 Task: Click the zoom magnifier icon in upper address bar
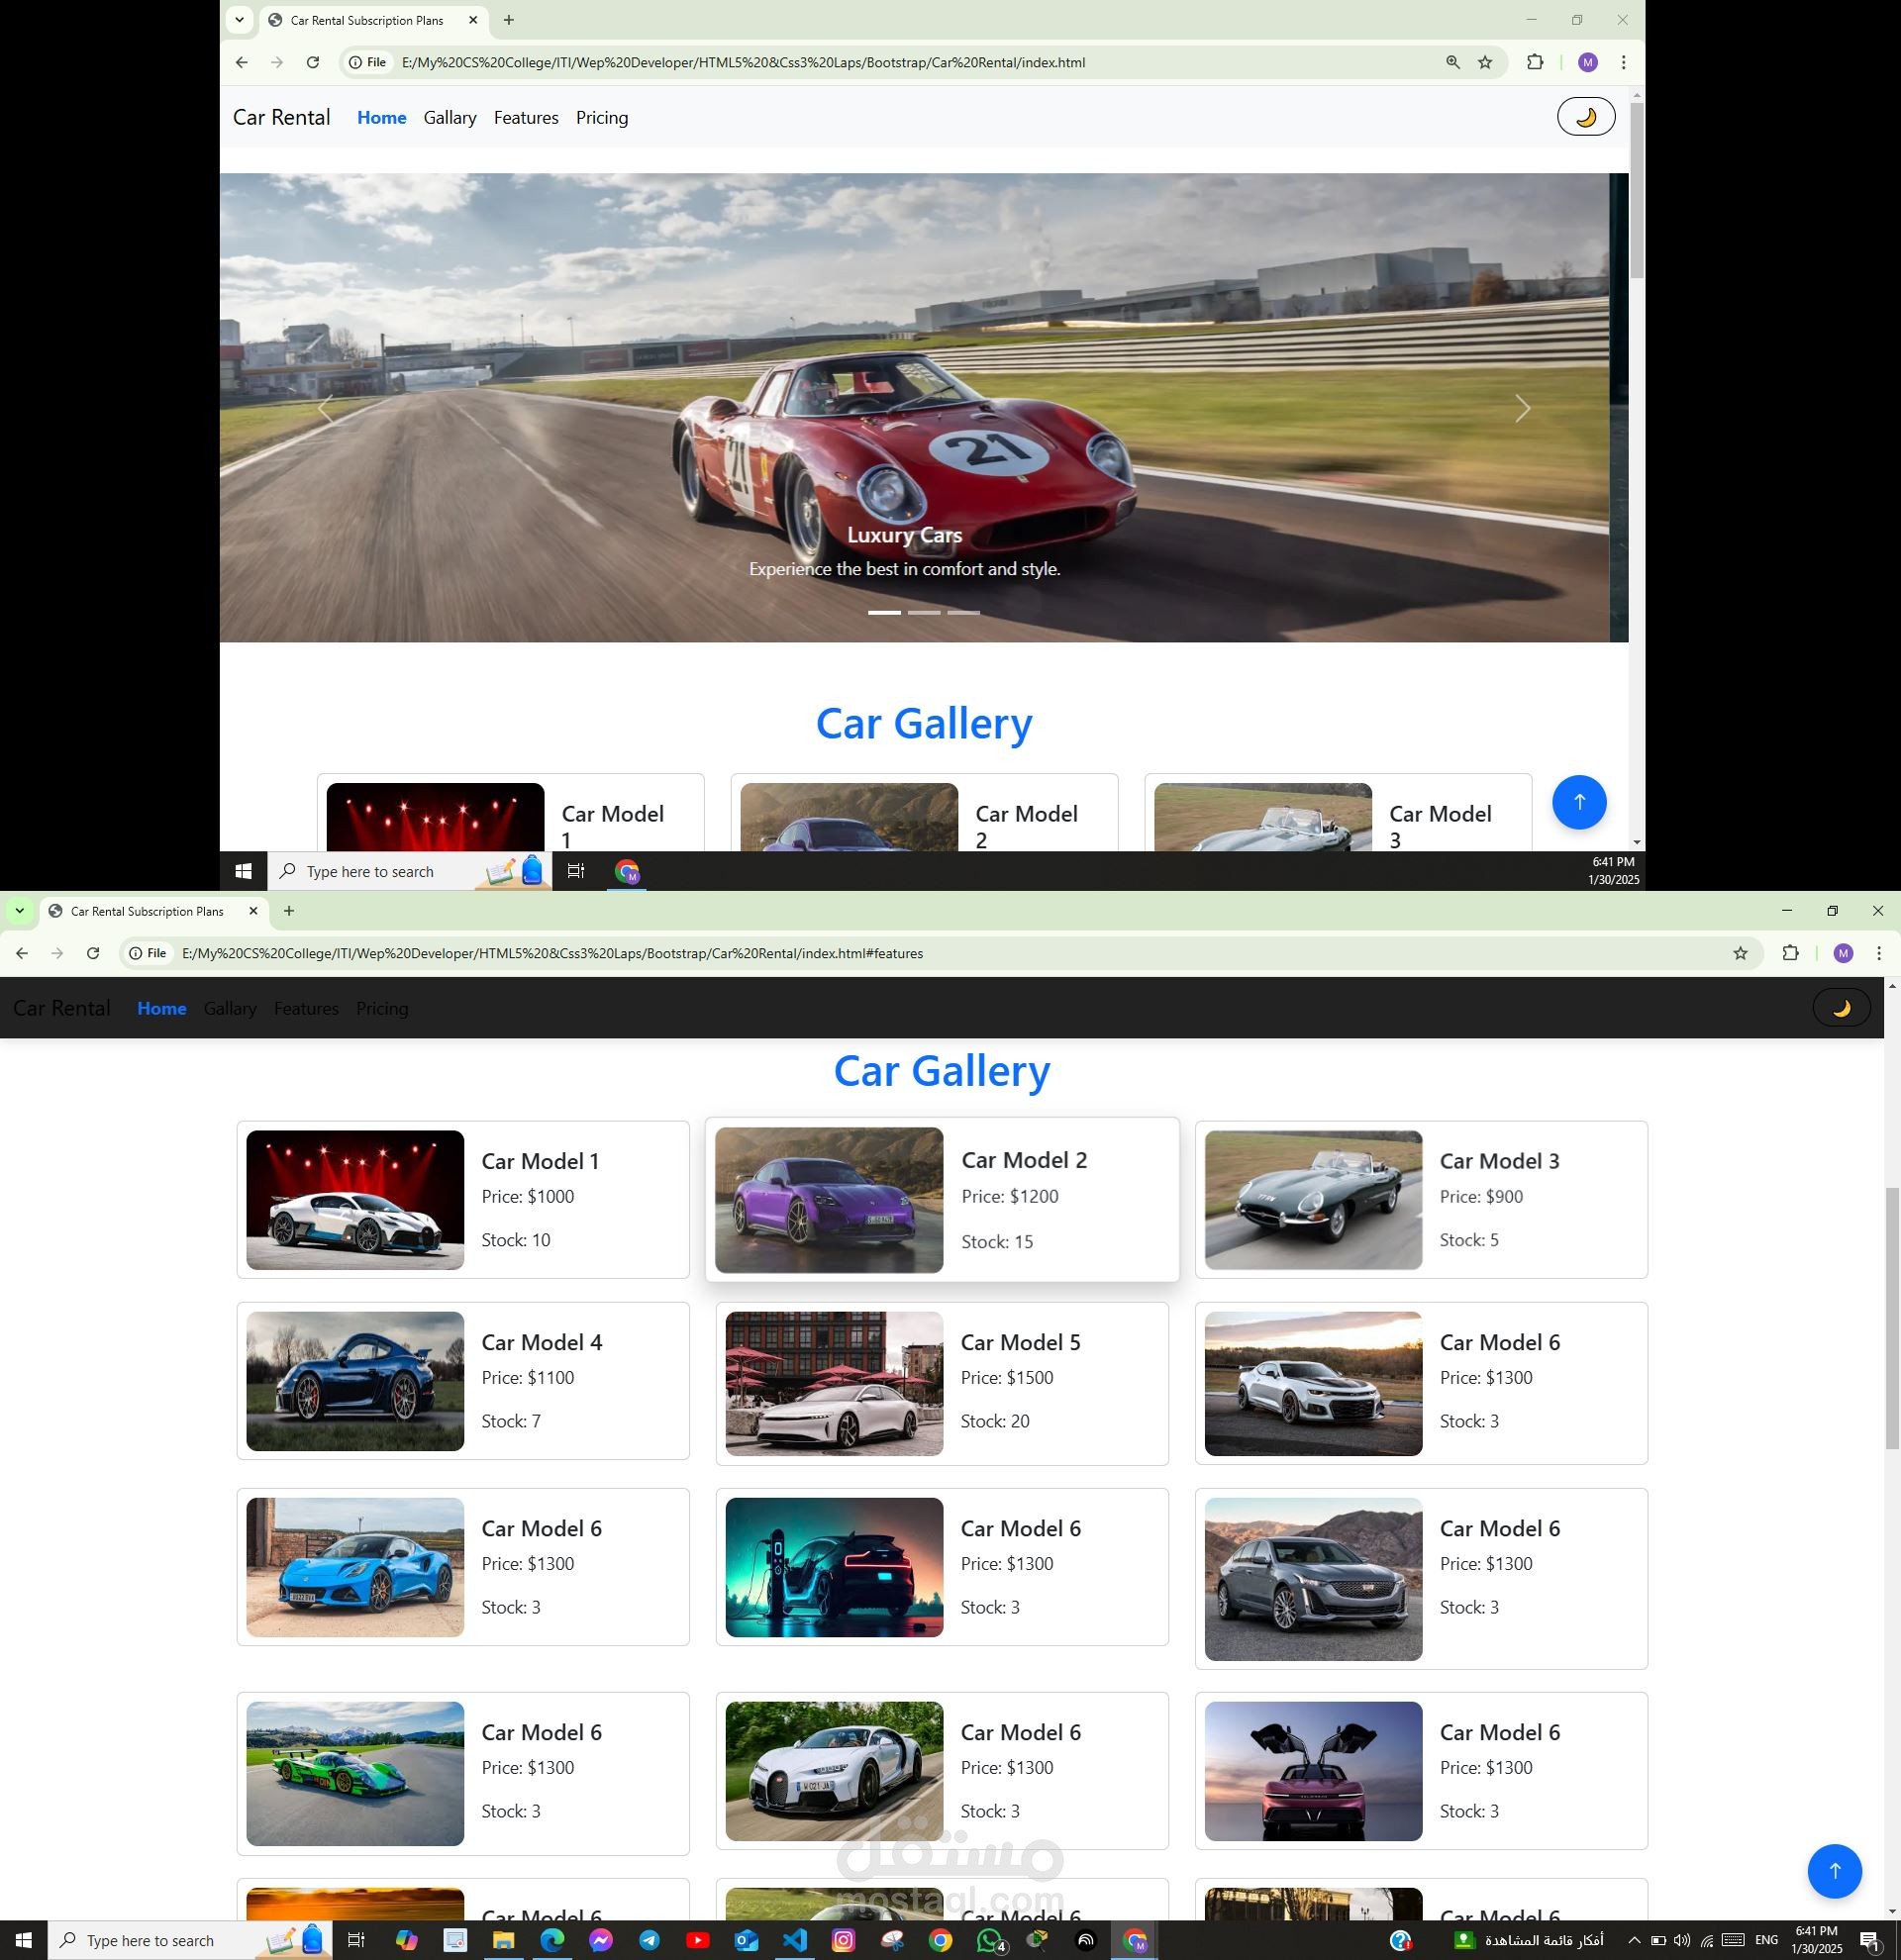click(1452, 62)
